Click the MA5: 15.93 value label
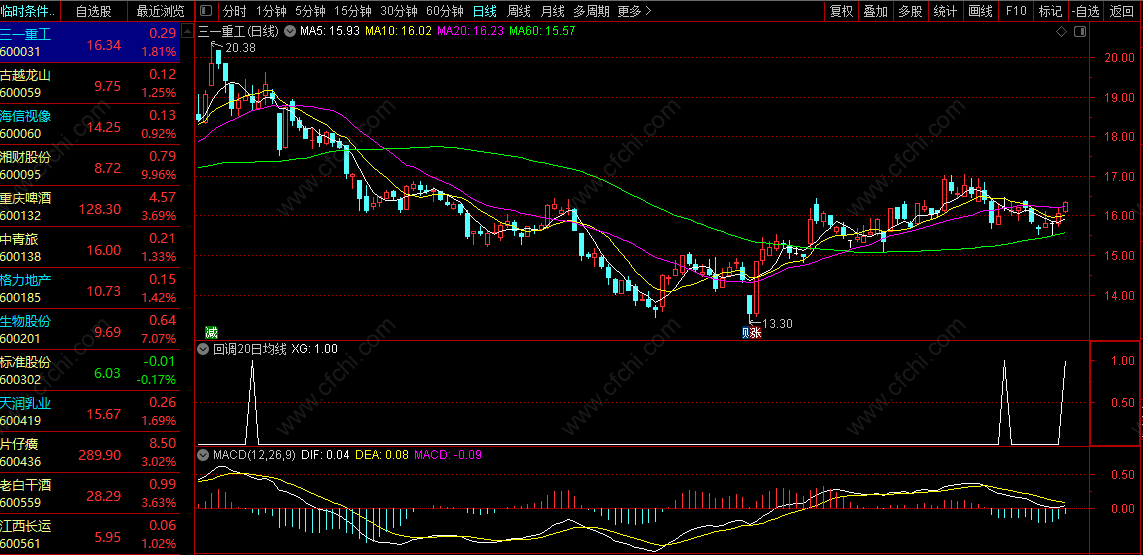This screenshot has height=555, width=1143. tap(330, 31)
